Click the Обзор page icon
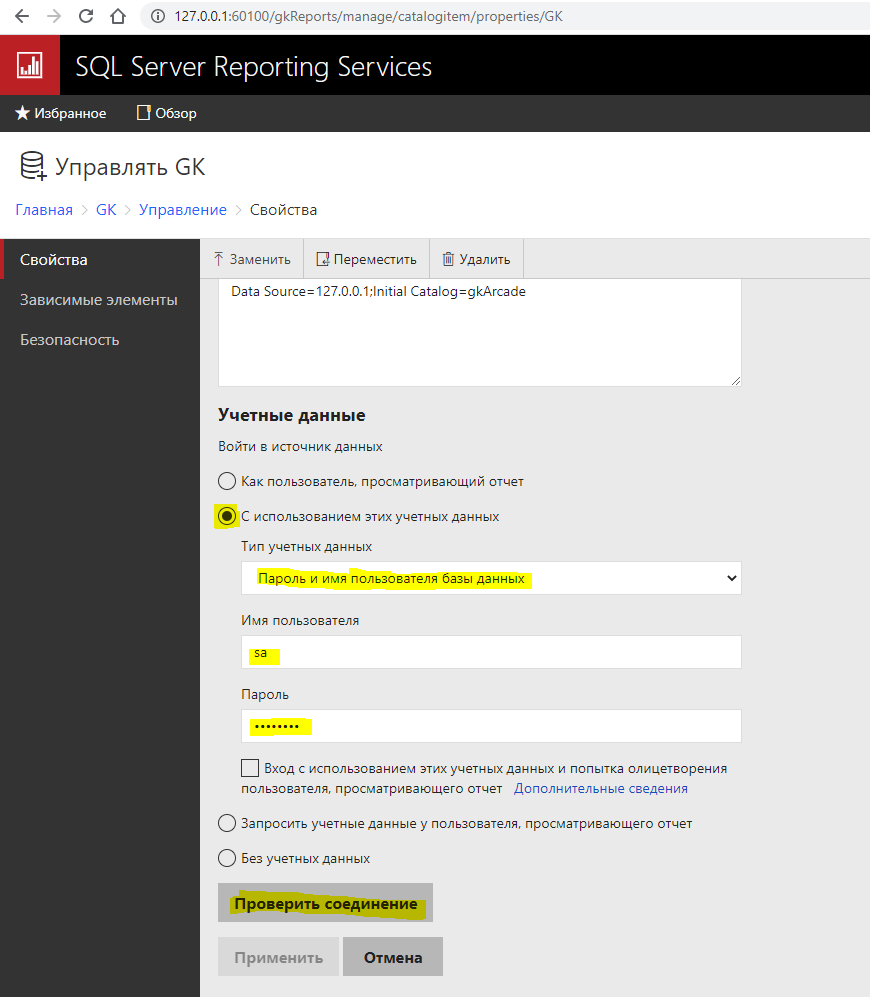 pyautogui.click(x=144, y=113)
